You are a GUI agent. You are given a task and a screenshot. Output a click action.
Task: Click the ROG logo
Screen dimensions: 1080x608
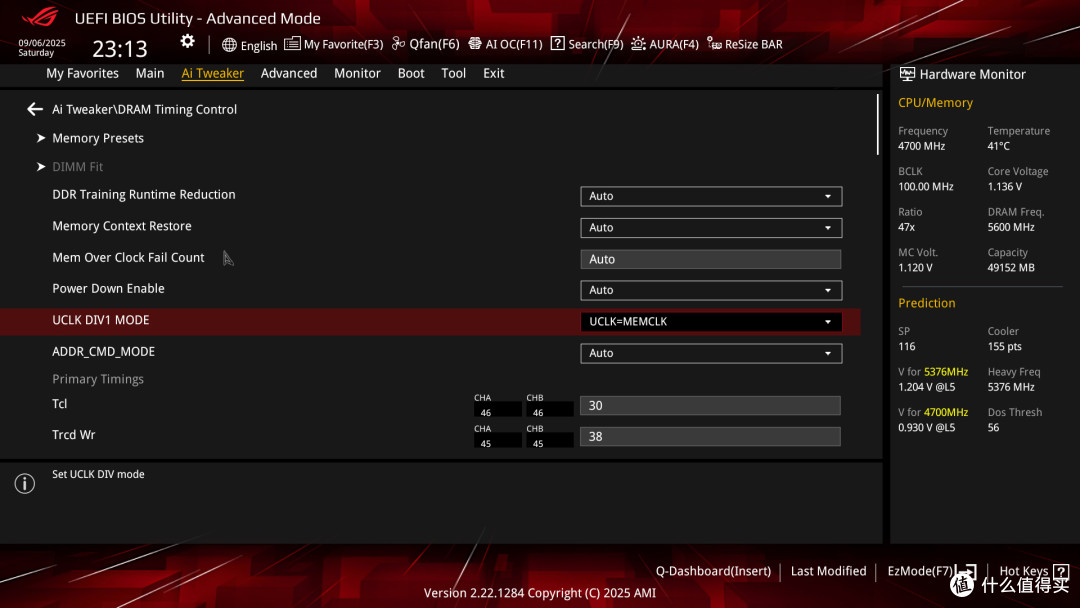pyautogui.click(x=40, y=17)
